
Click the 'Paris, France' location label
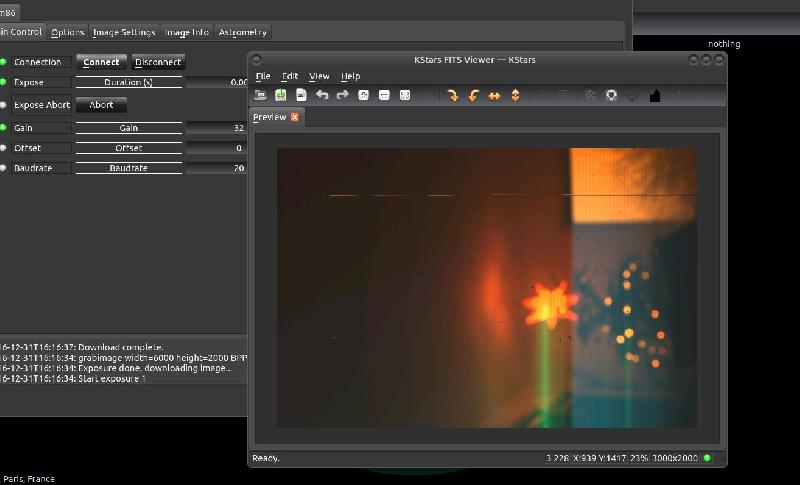click(29, 479)
